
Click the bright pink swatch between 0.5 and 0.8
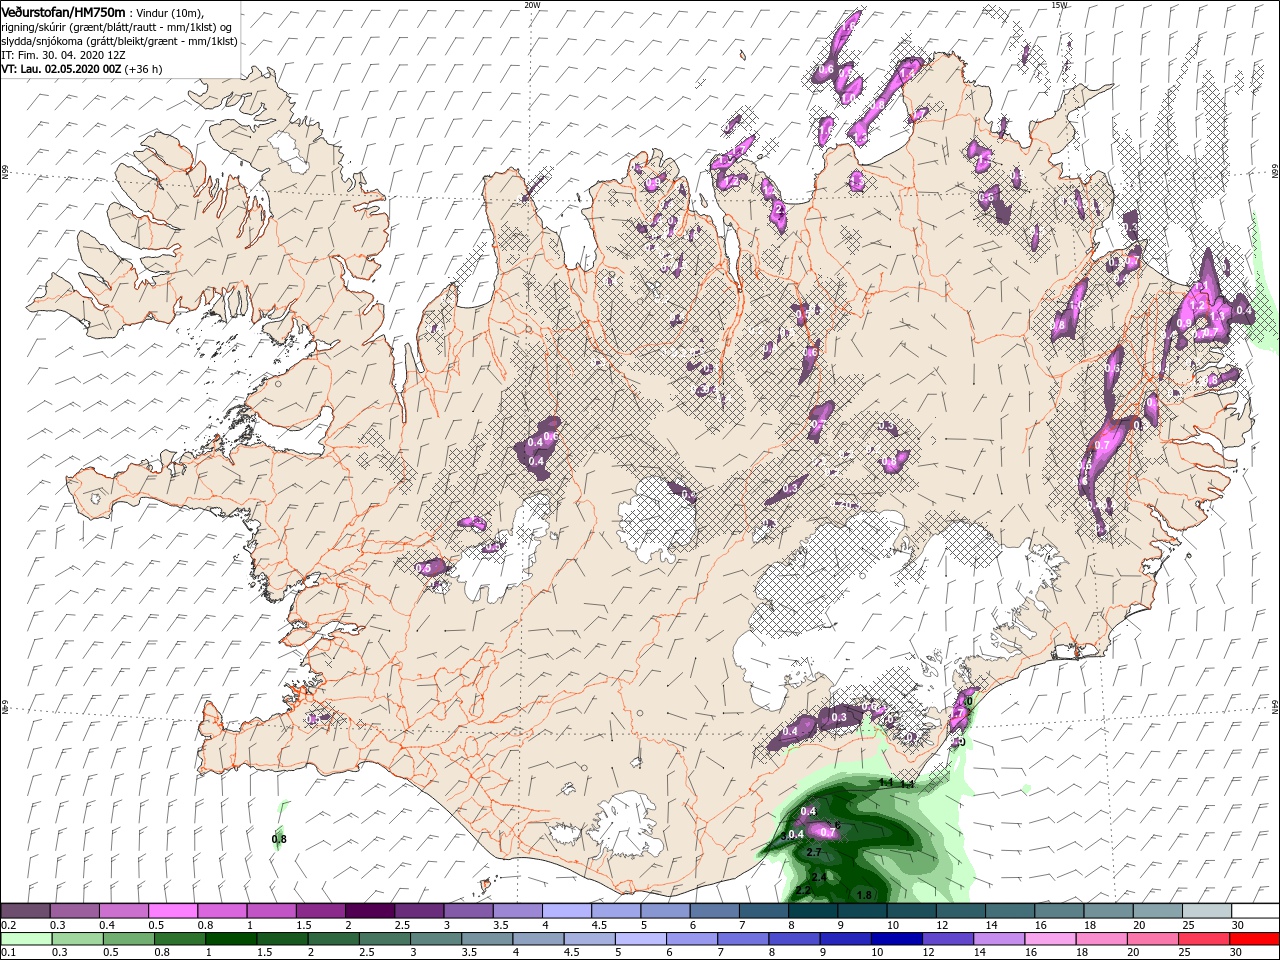pyautogui.click(x=173, y=910)
